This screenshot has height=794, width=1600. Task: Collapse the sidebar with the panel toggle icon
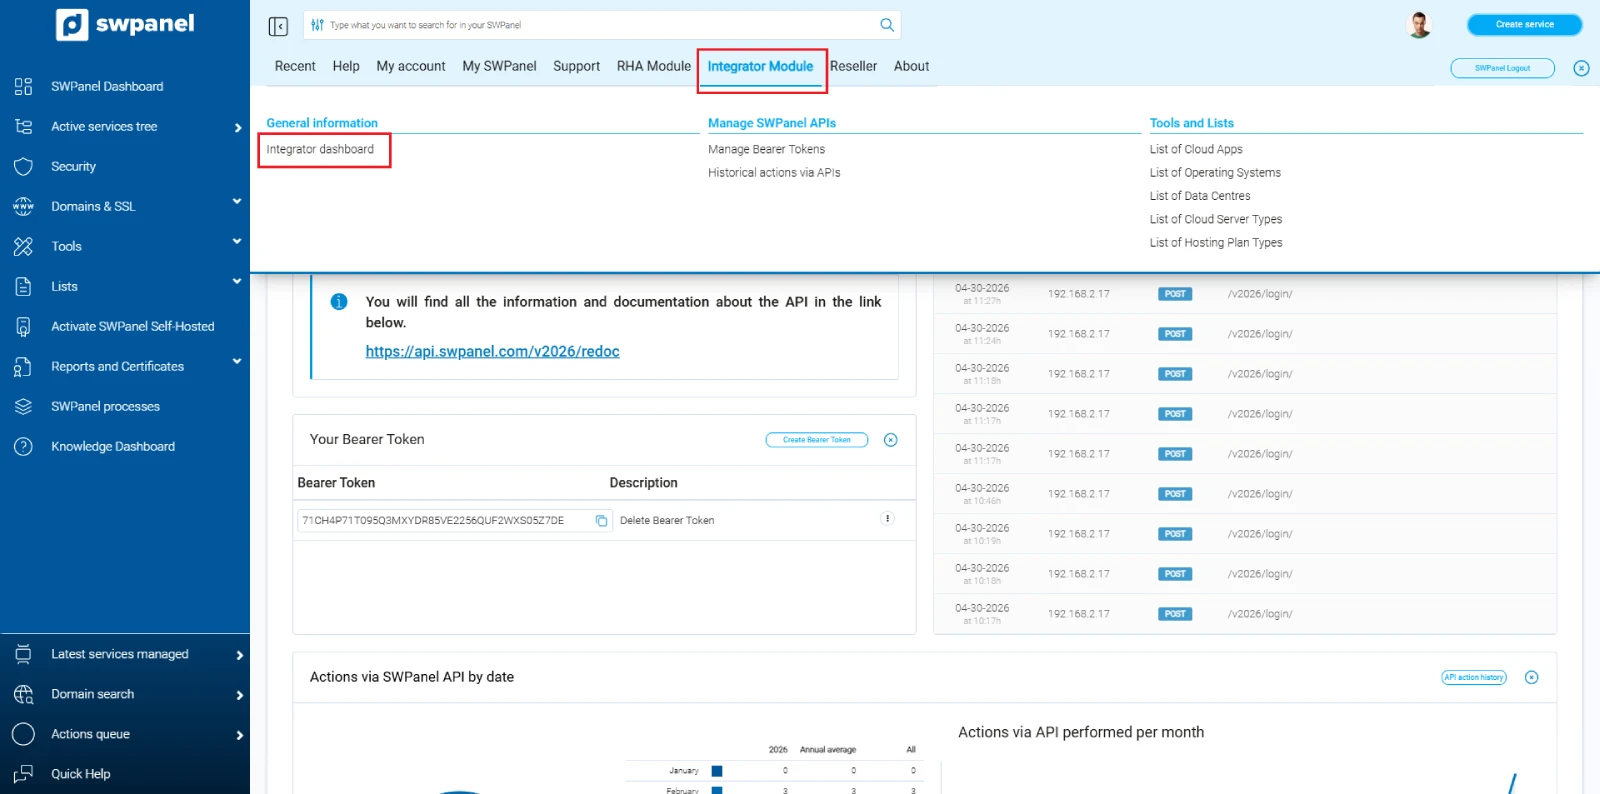[278, 26]
